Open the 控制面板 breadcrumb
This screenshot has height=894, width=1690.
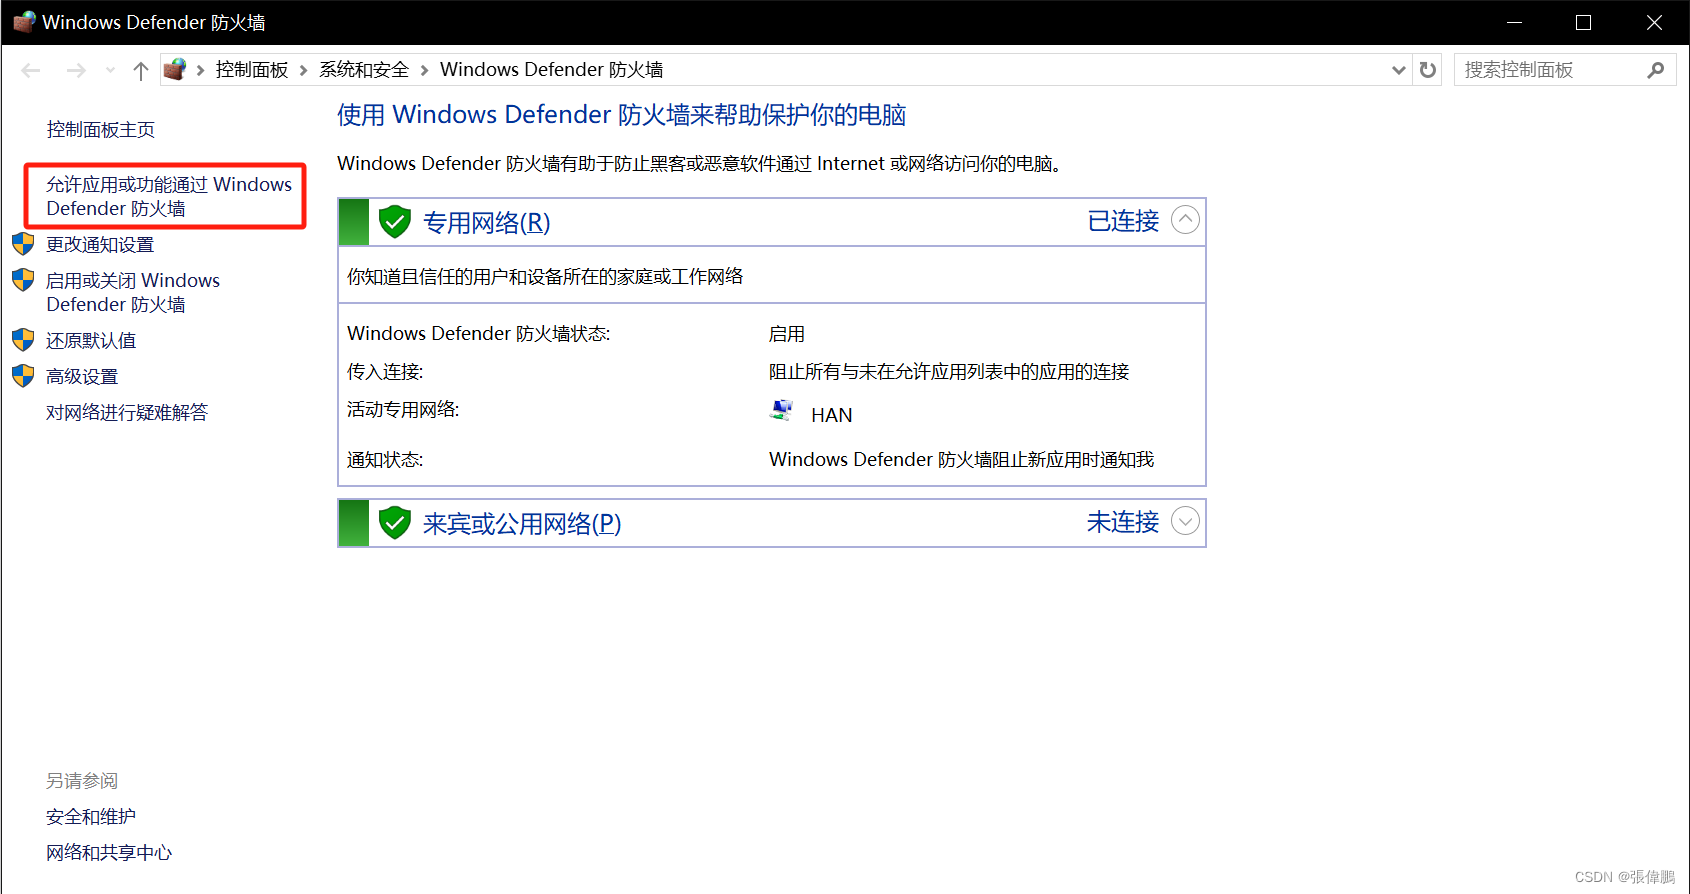(252, 70)
